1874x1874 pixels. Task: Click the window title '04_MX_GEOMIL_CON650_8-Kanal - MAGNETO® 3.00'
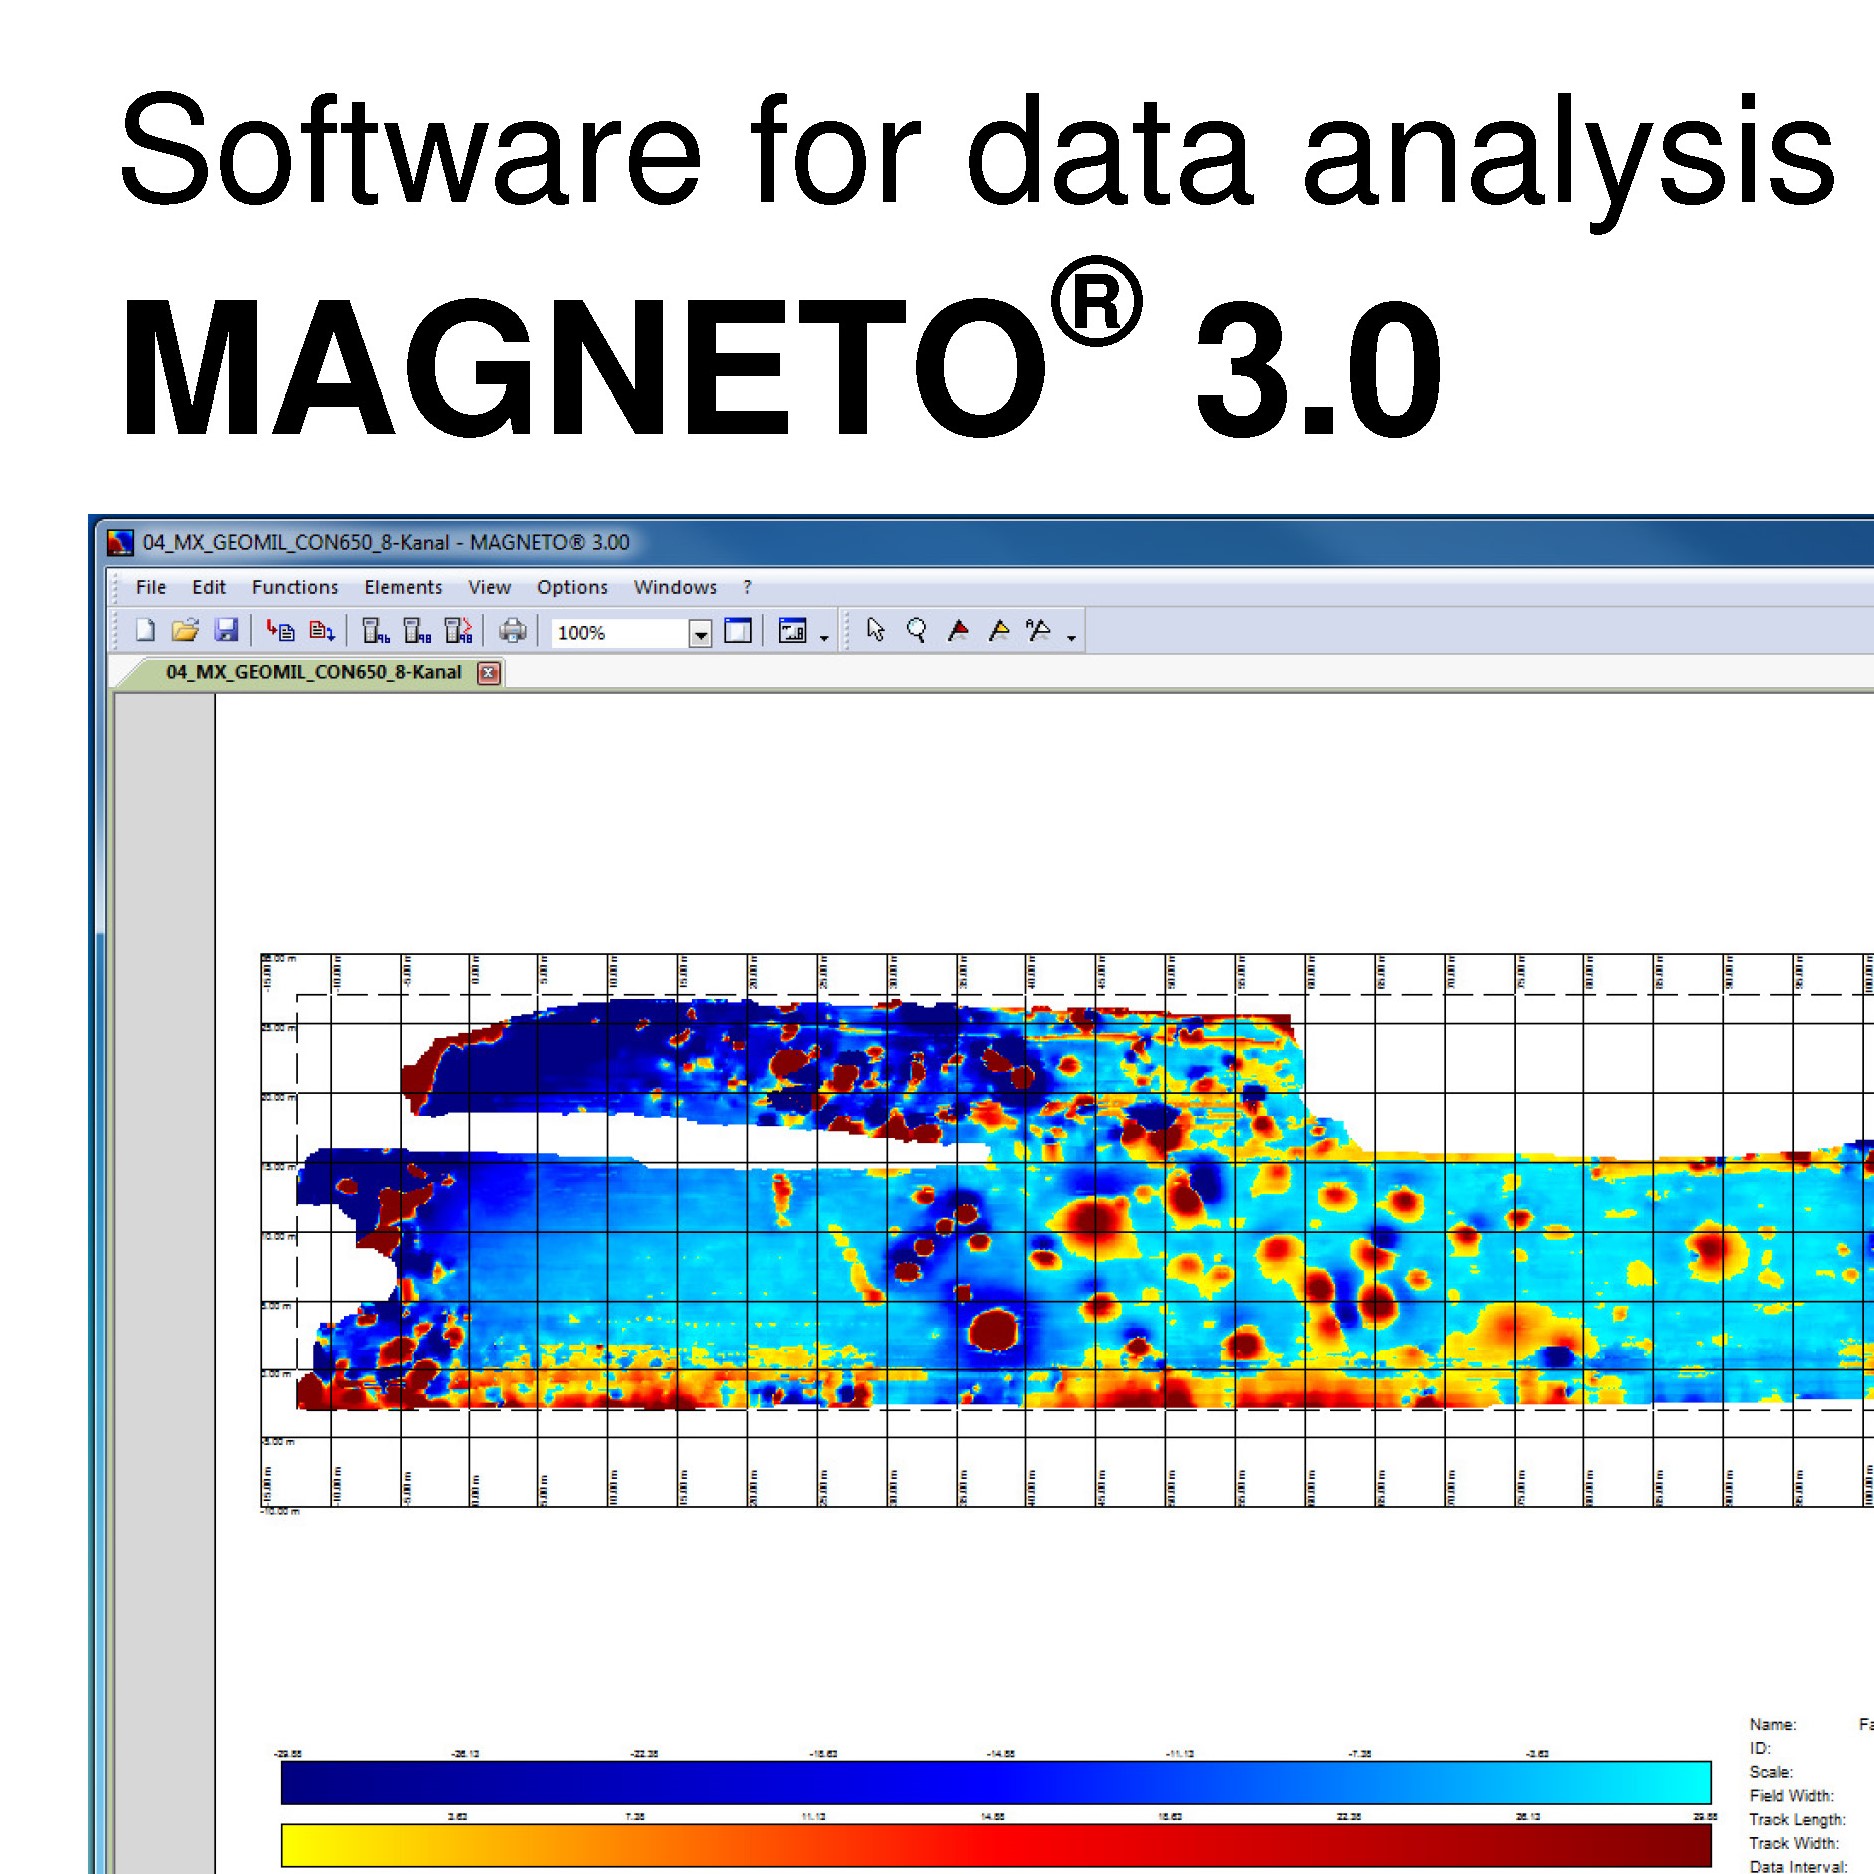(386, 542)
